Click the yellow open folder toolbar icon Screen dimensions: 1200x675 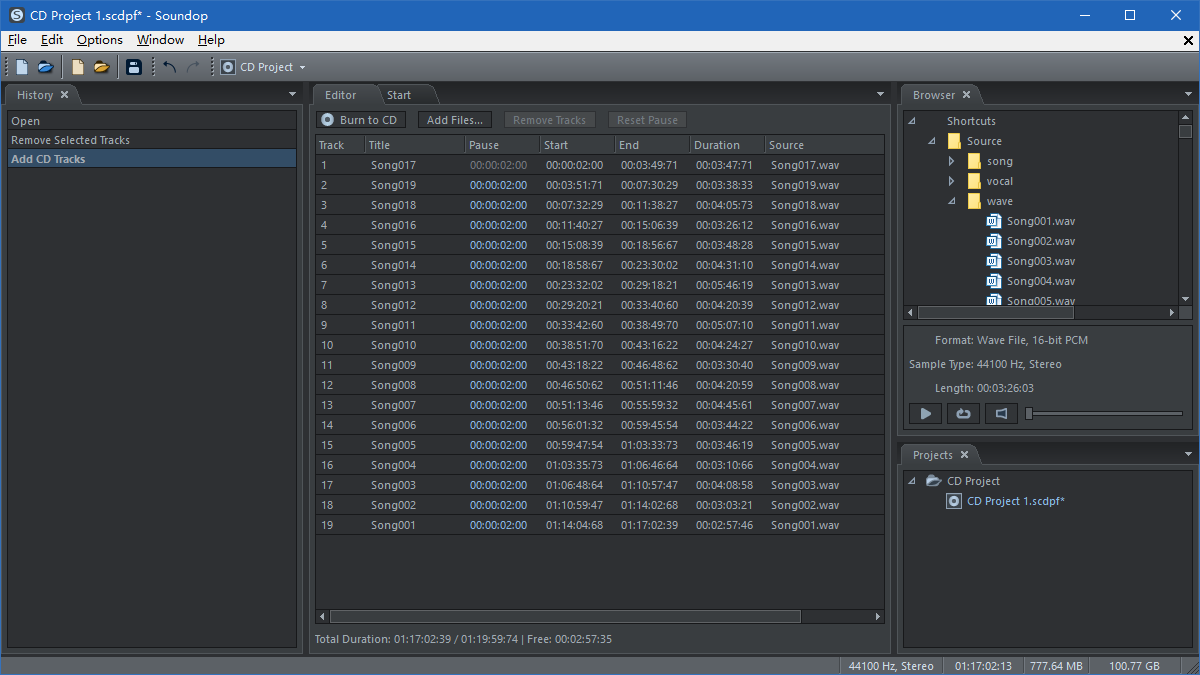point(101,67)
